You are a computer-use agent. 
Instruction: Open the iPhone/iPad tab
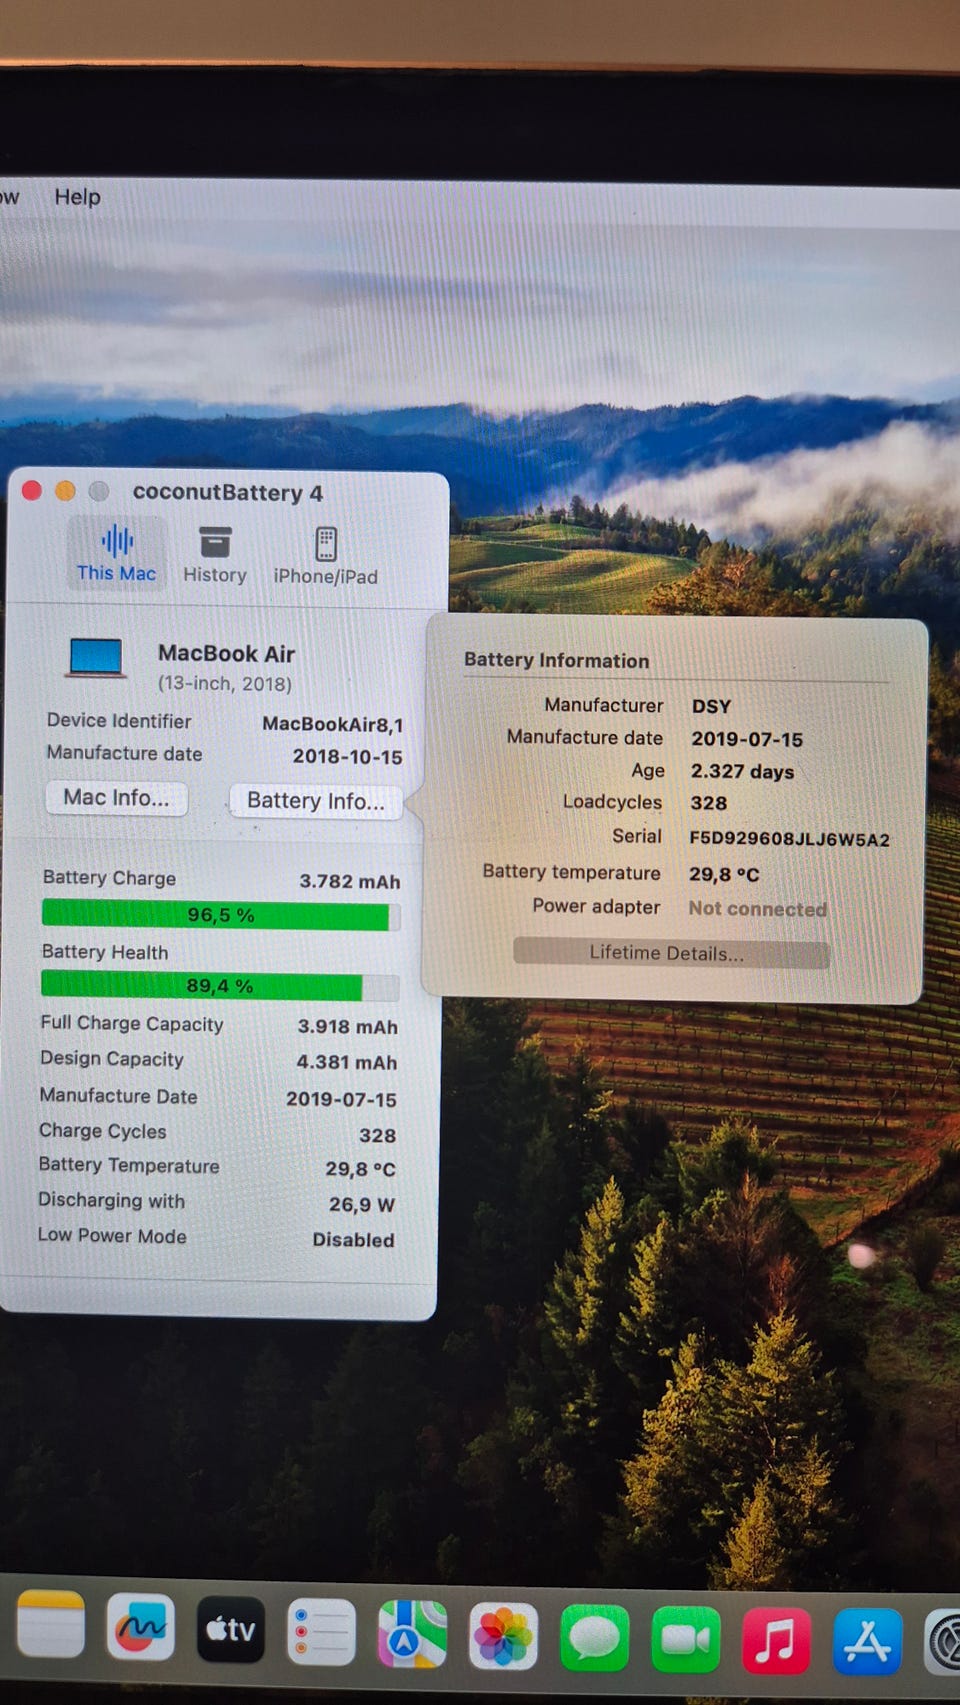click(x=325, y=556)
